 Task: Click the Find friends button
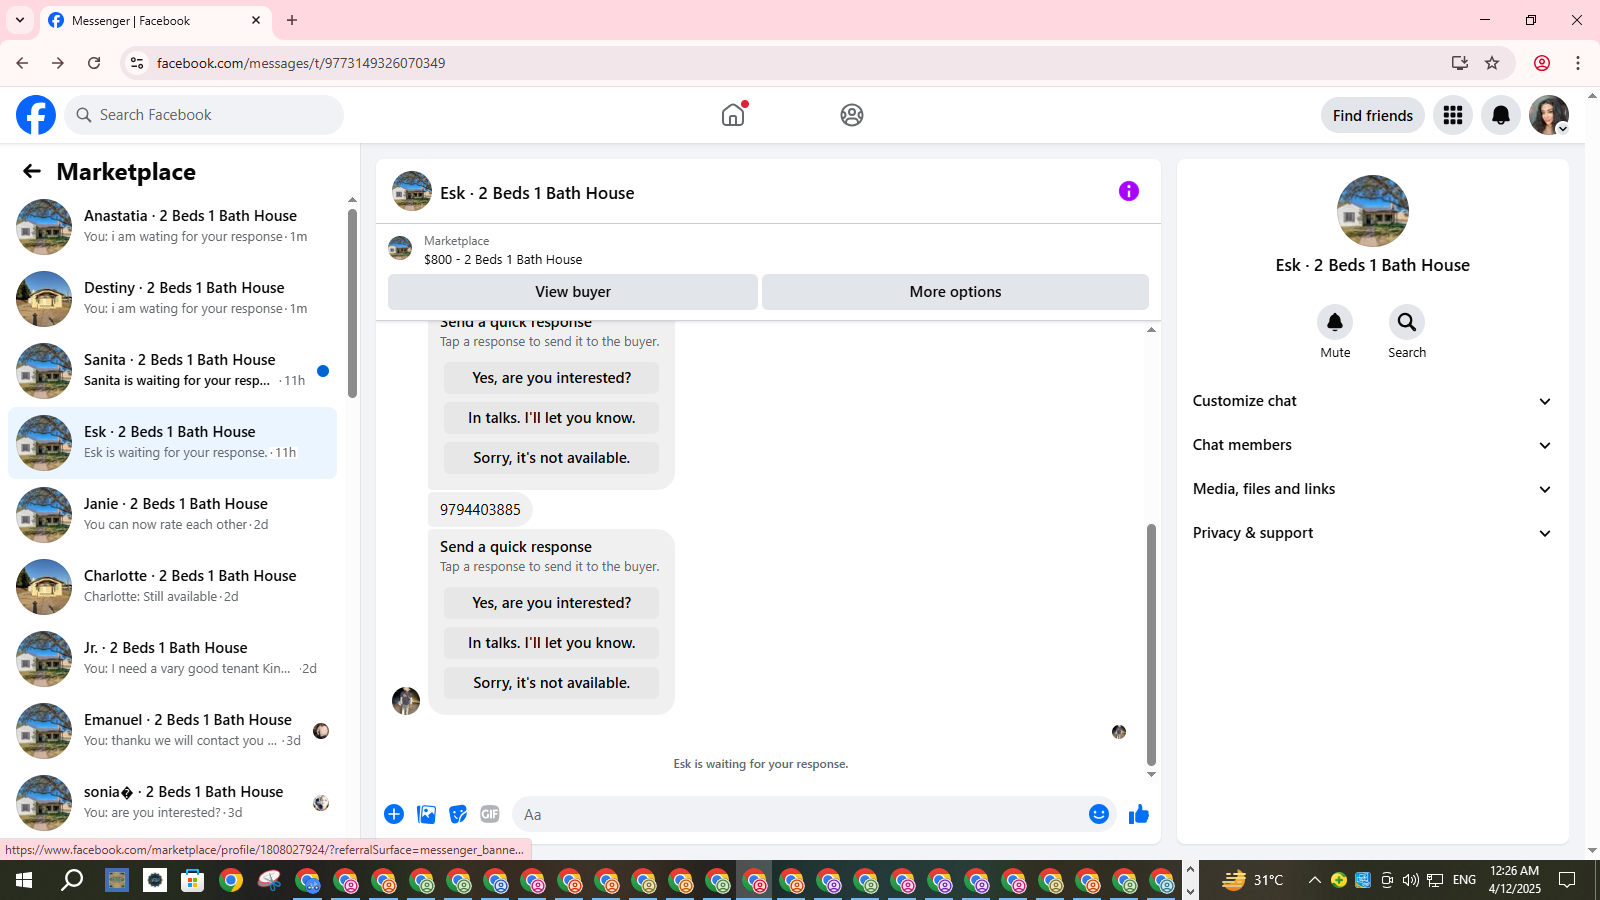(1372, 115)
